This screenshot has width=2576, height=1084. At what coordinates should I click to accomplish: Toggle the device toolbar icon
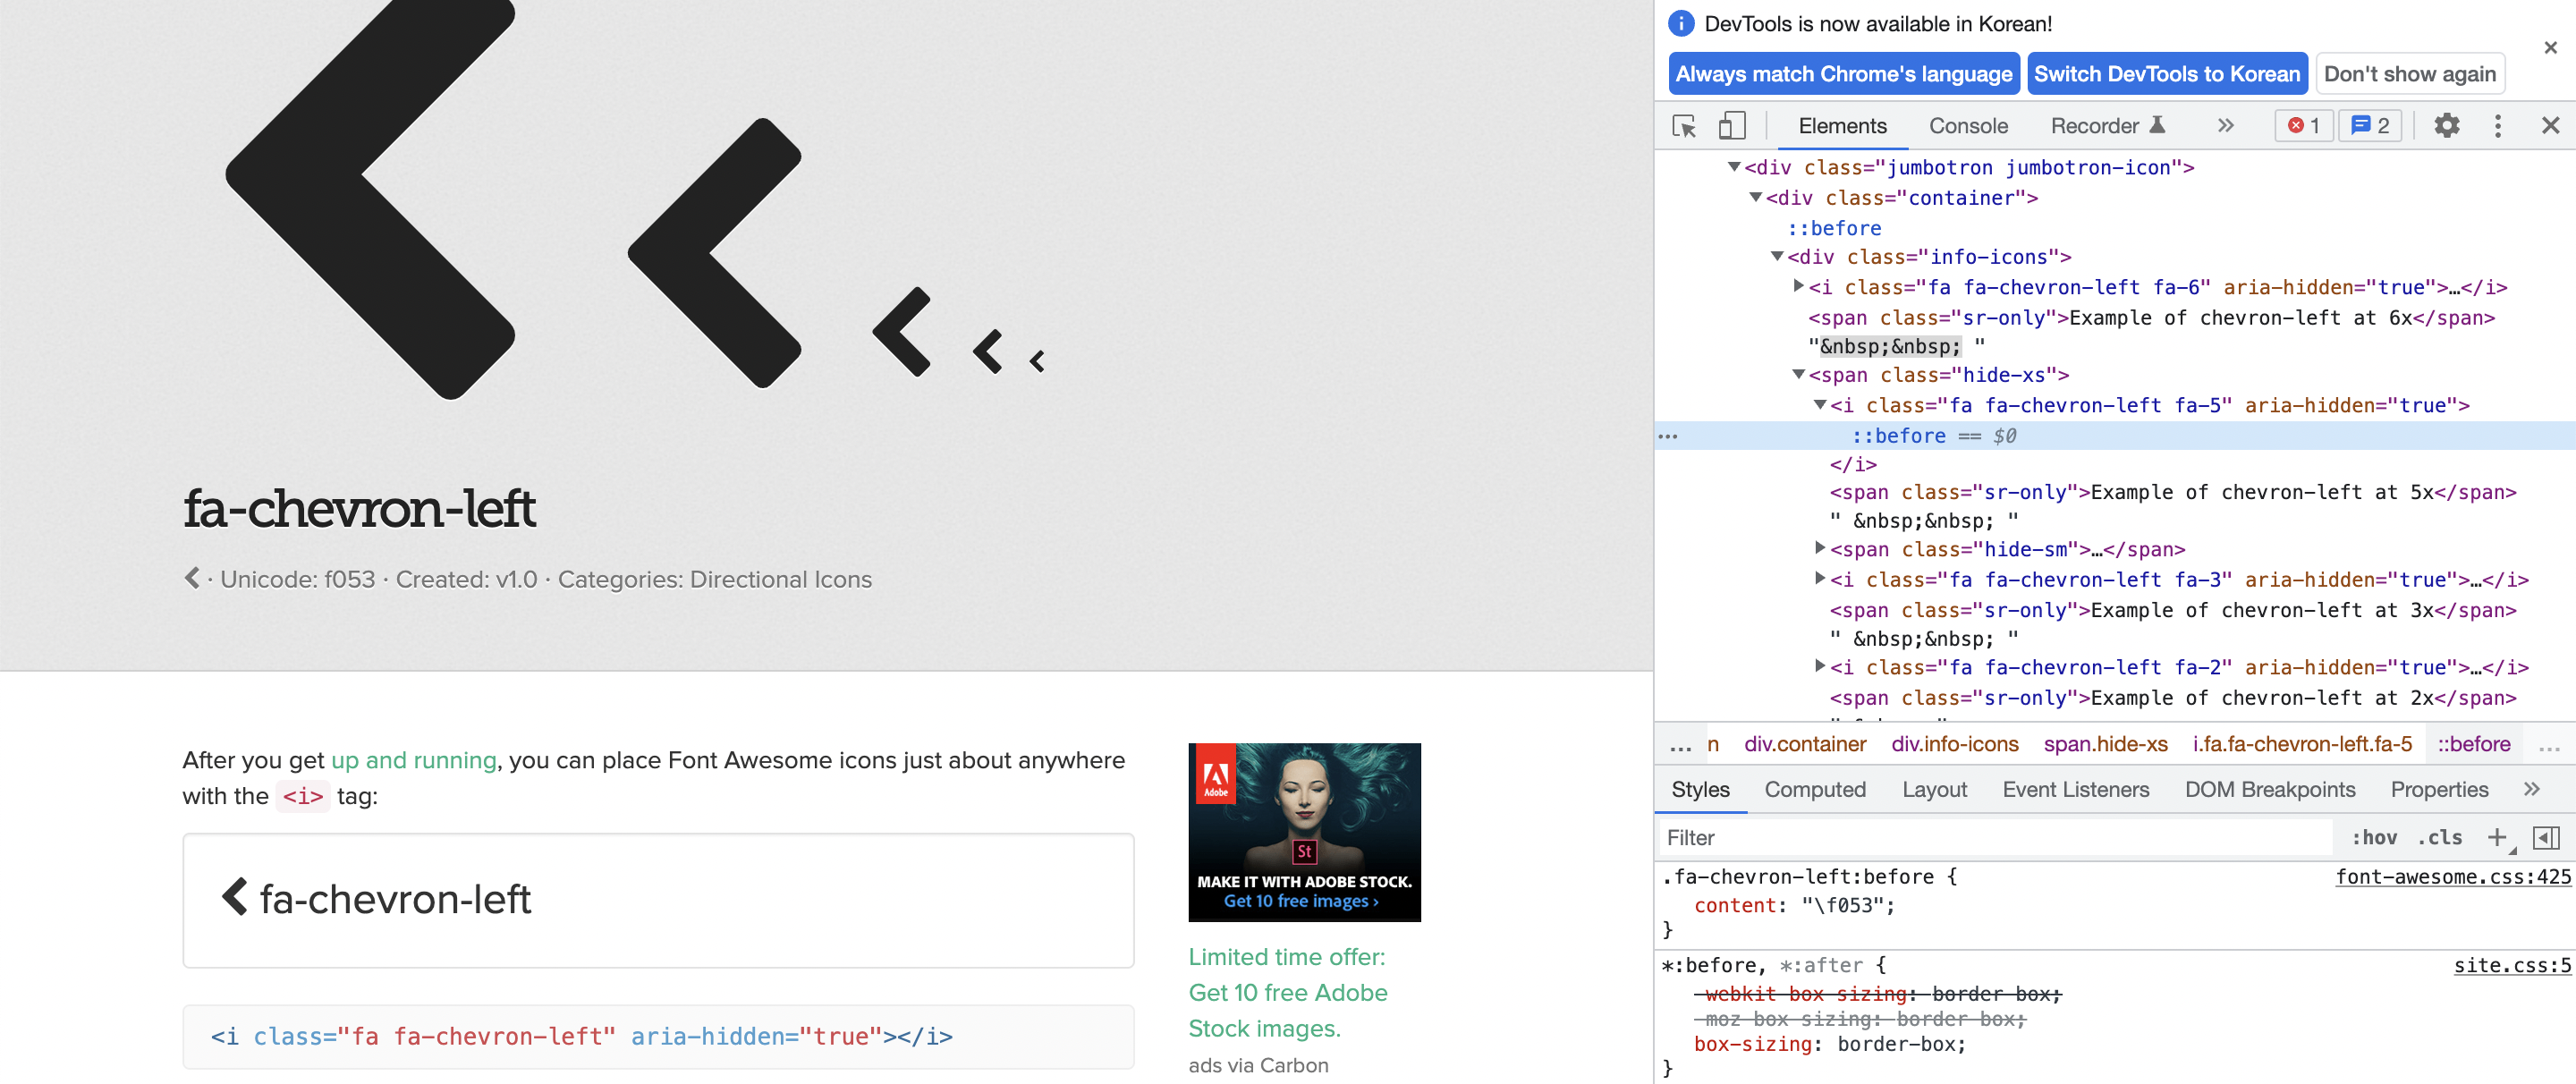[x=1732, y=126]
